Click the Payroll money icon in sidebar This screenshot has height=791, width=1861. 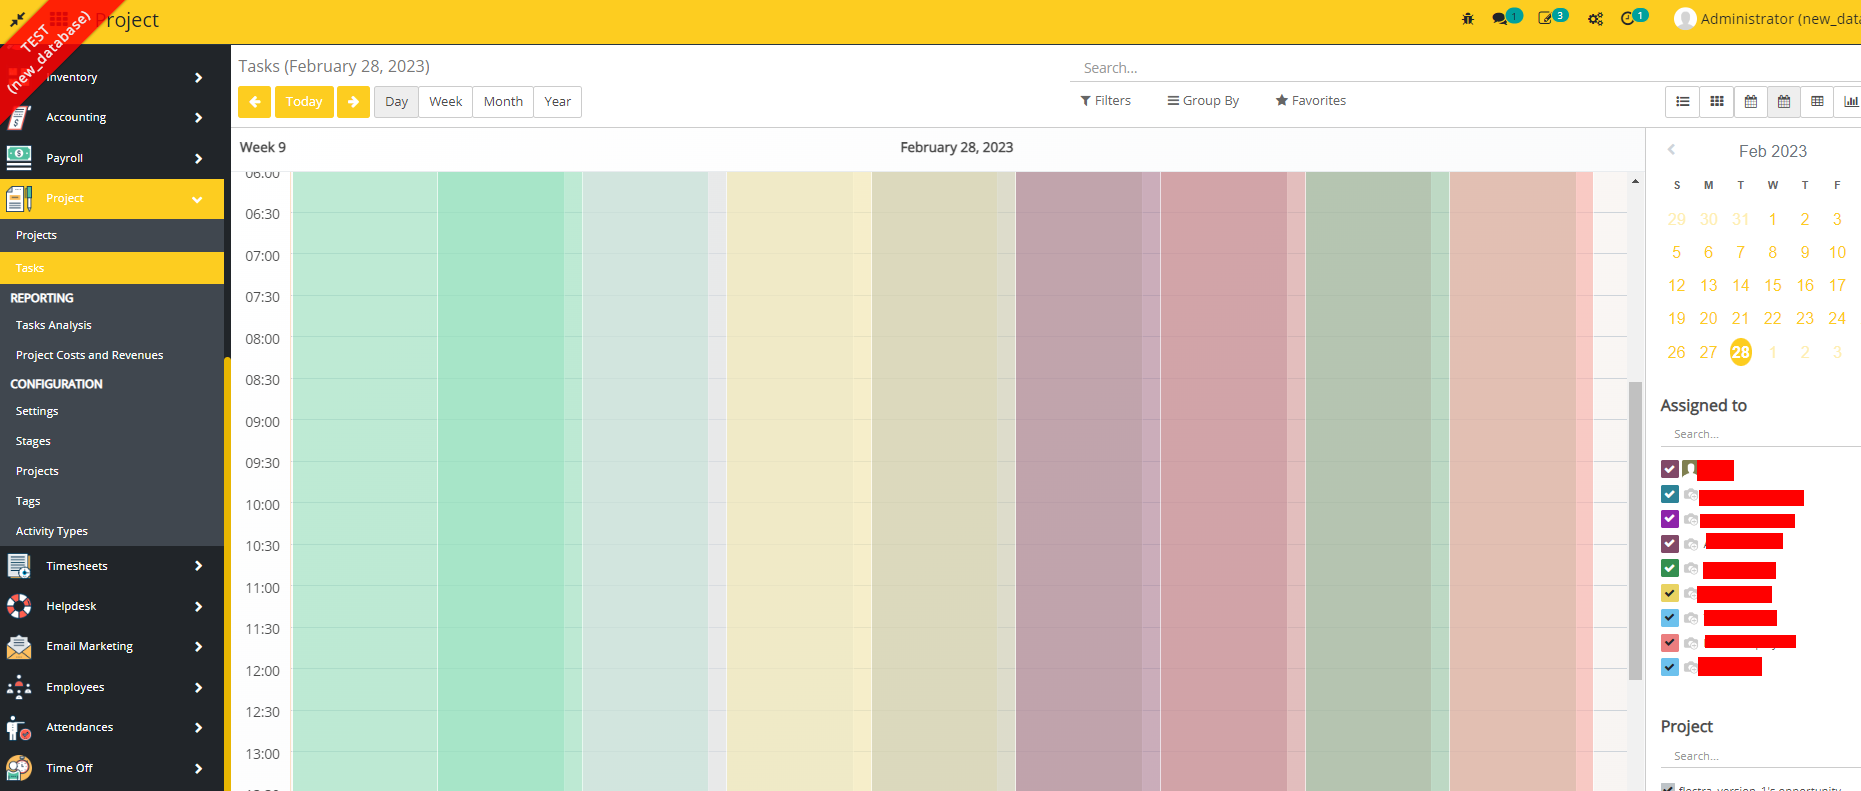[x=19, y=157]
